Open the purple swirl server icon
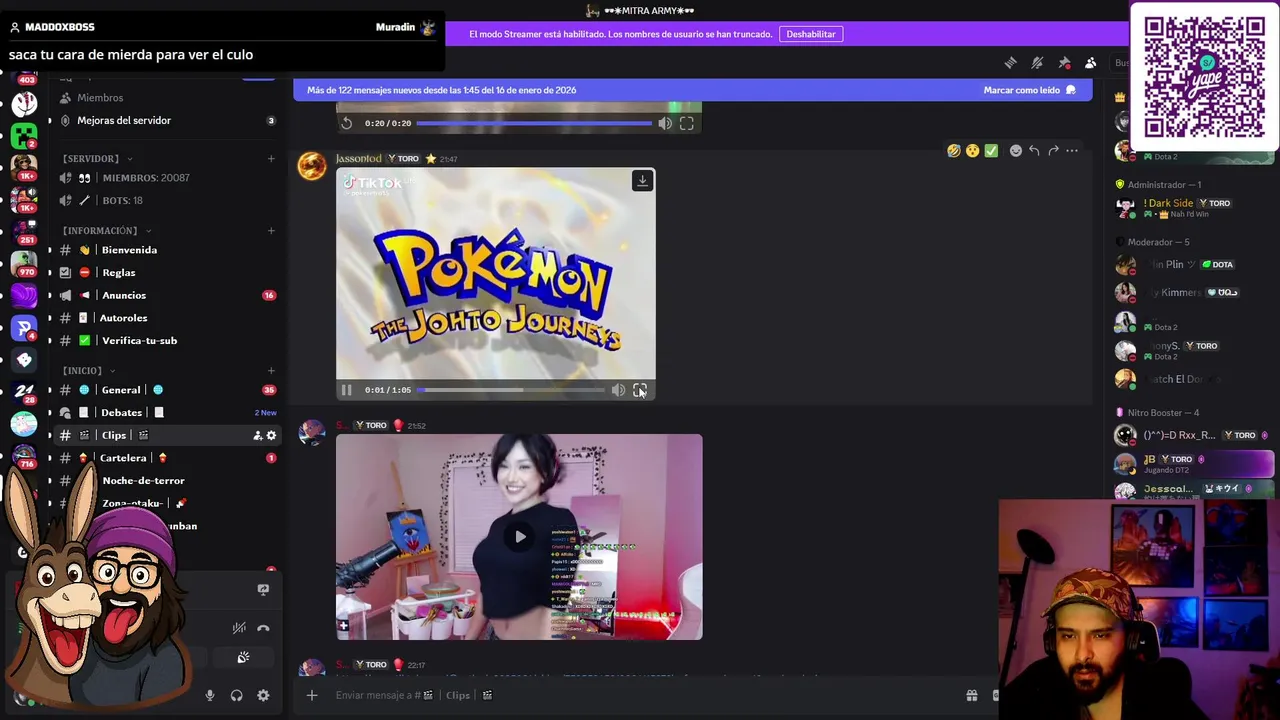 pyautogui.click(x=24, y=295)
